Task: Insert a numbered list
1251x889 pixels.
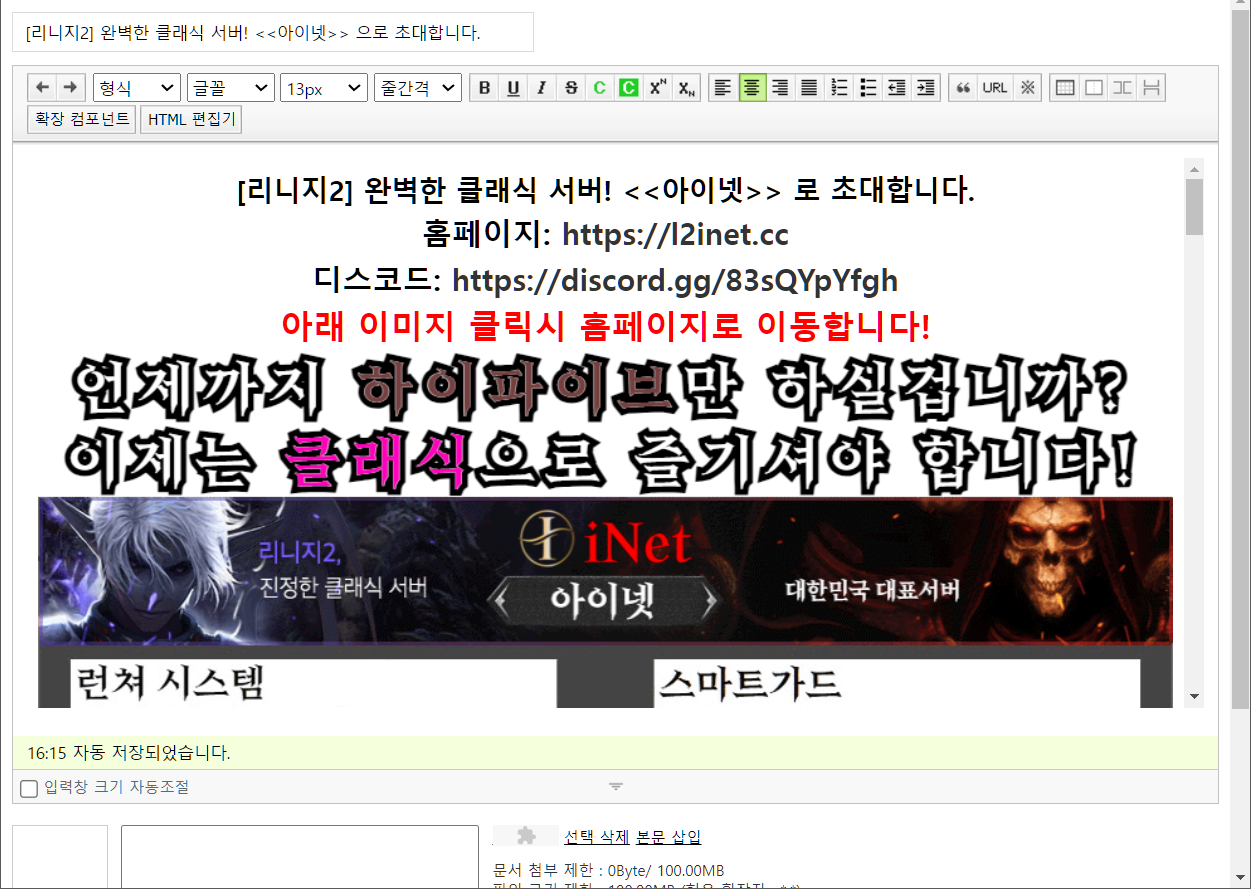Action: pos(839,88)
